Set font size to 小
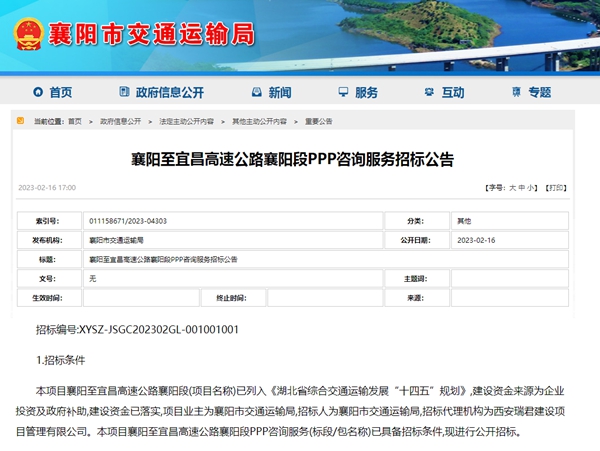Screen dimensions: 600x451 click(531, 188)
